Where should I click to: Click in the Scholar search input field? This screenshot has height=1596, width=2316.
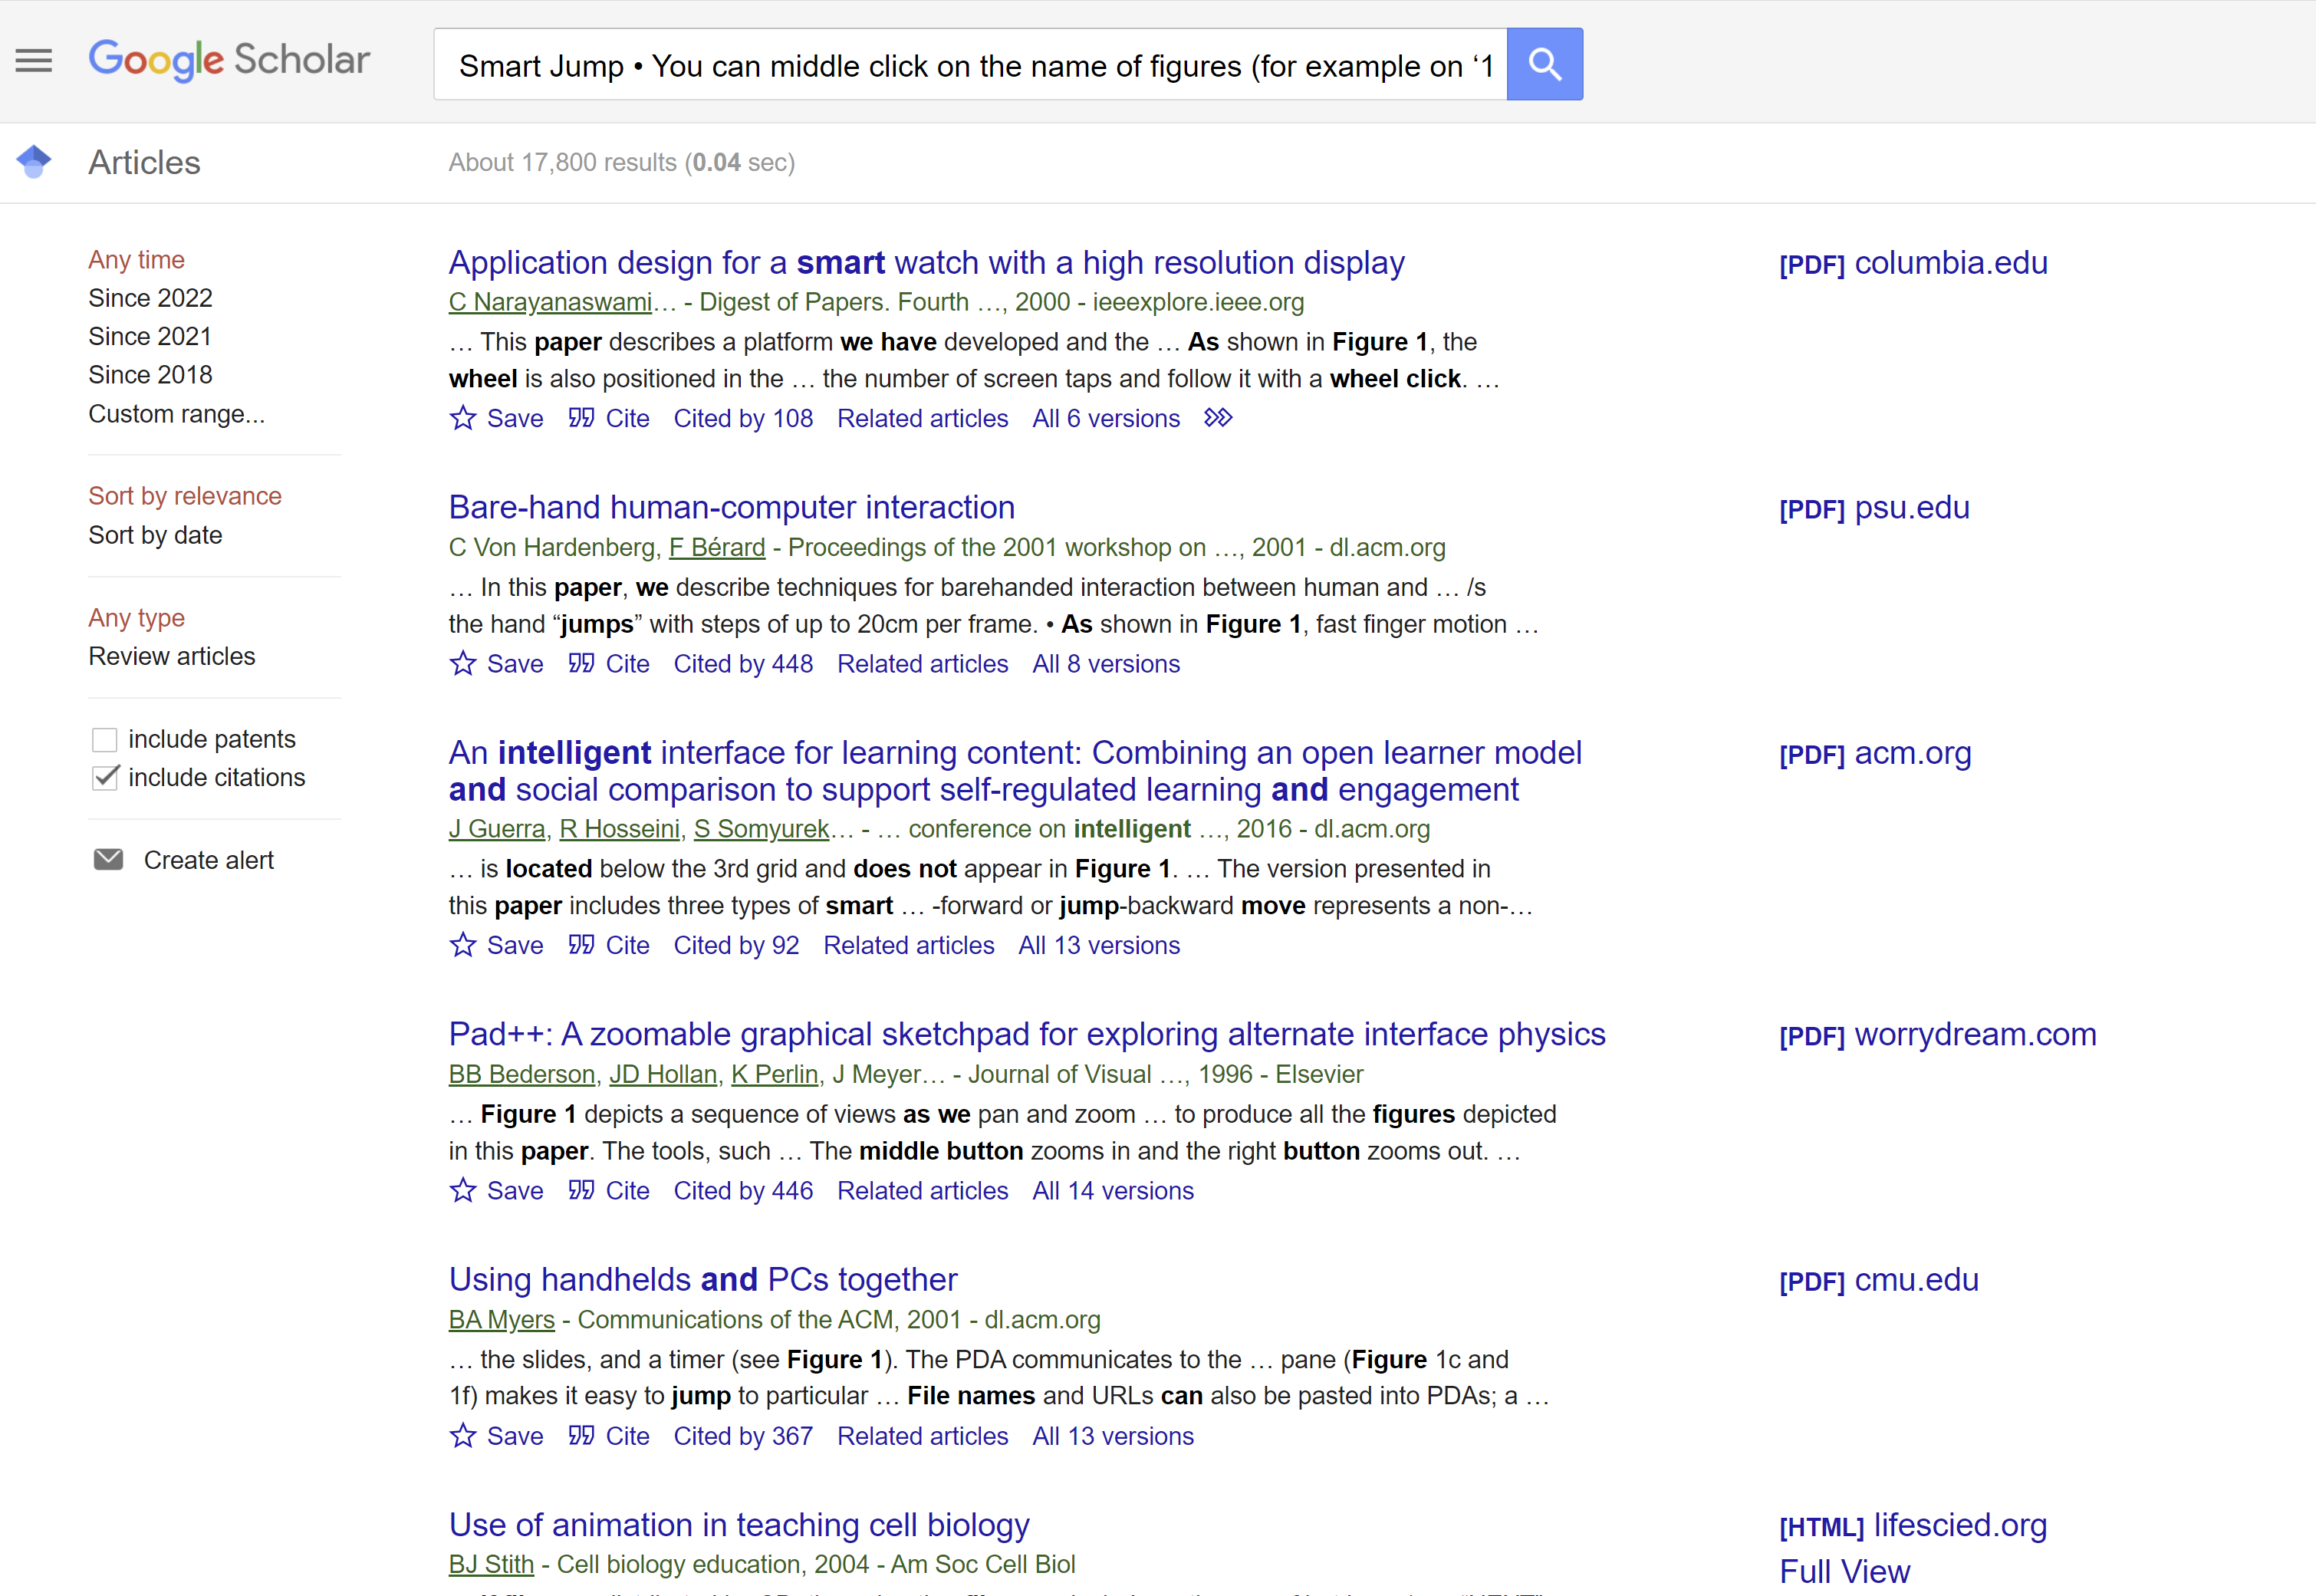970,64
